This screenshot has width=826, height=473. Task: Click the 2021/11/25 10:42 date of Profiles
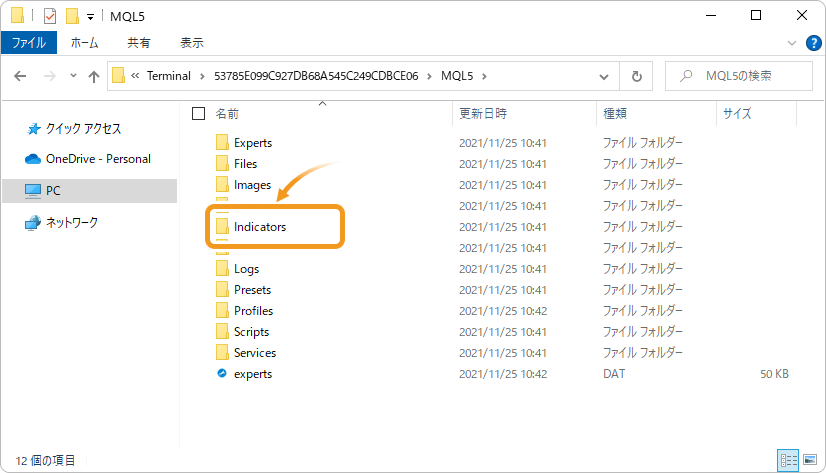tap(503, 311)
